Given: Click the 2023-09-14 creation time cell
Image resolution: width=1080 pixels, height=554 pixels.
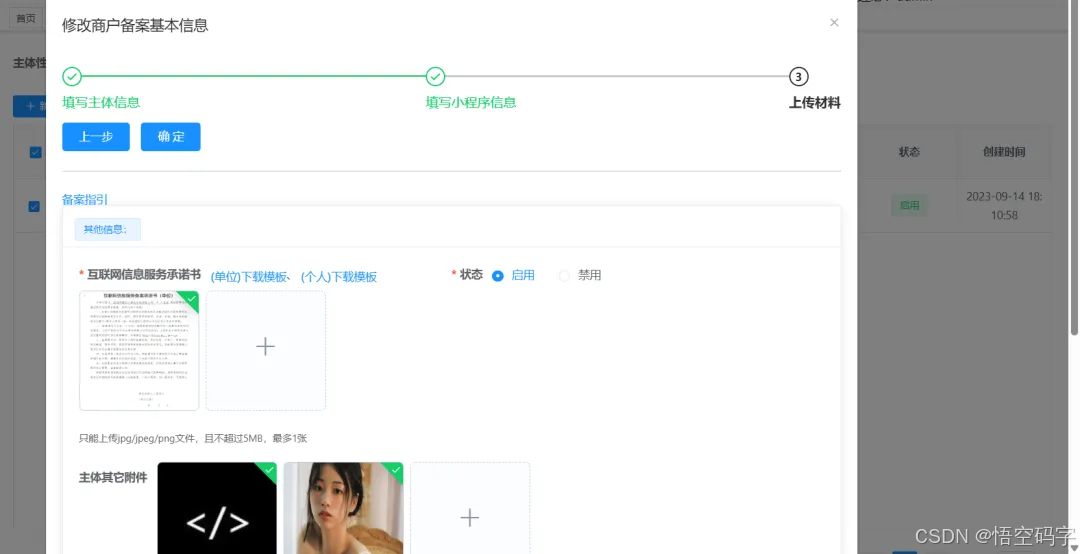Looking at the screenshot, I should point(1004,205).
